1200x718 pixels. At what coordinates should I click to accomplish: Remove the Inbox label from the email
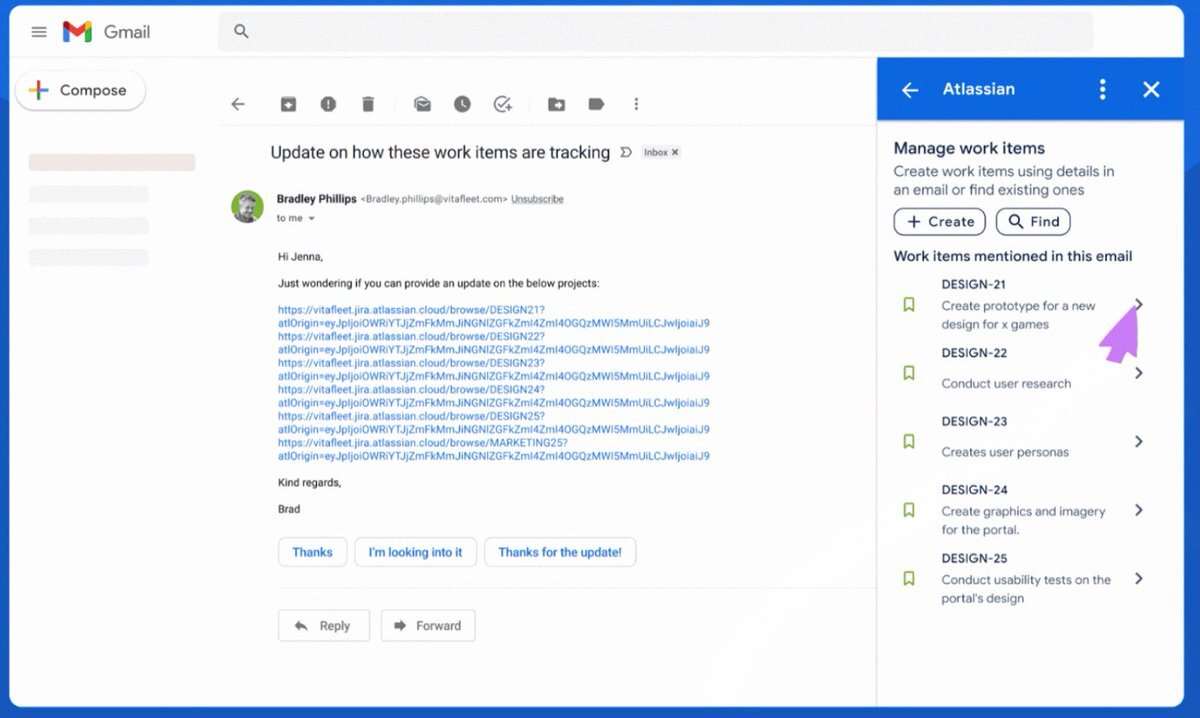pyautogui.click(x=675, y=153)
